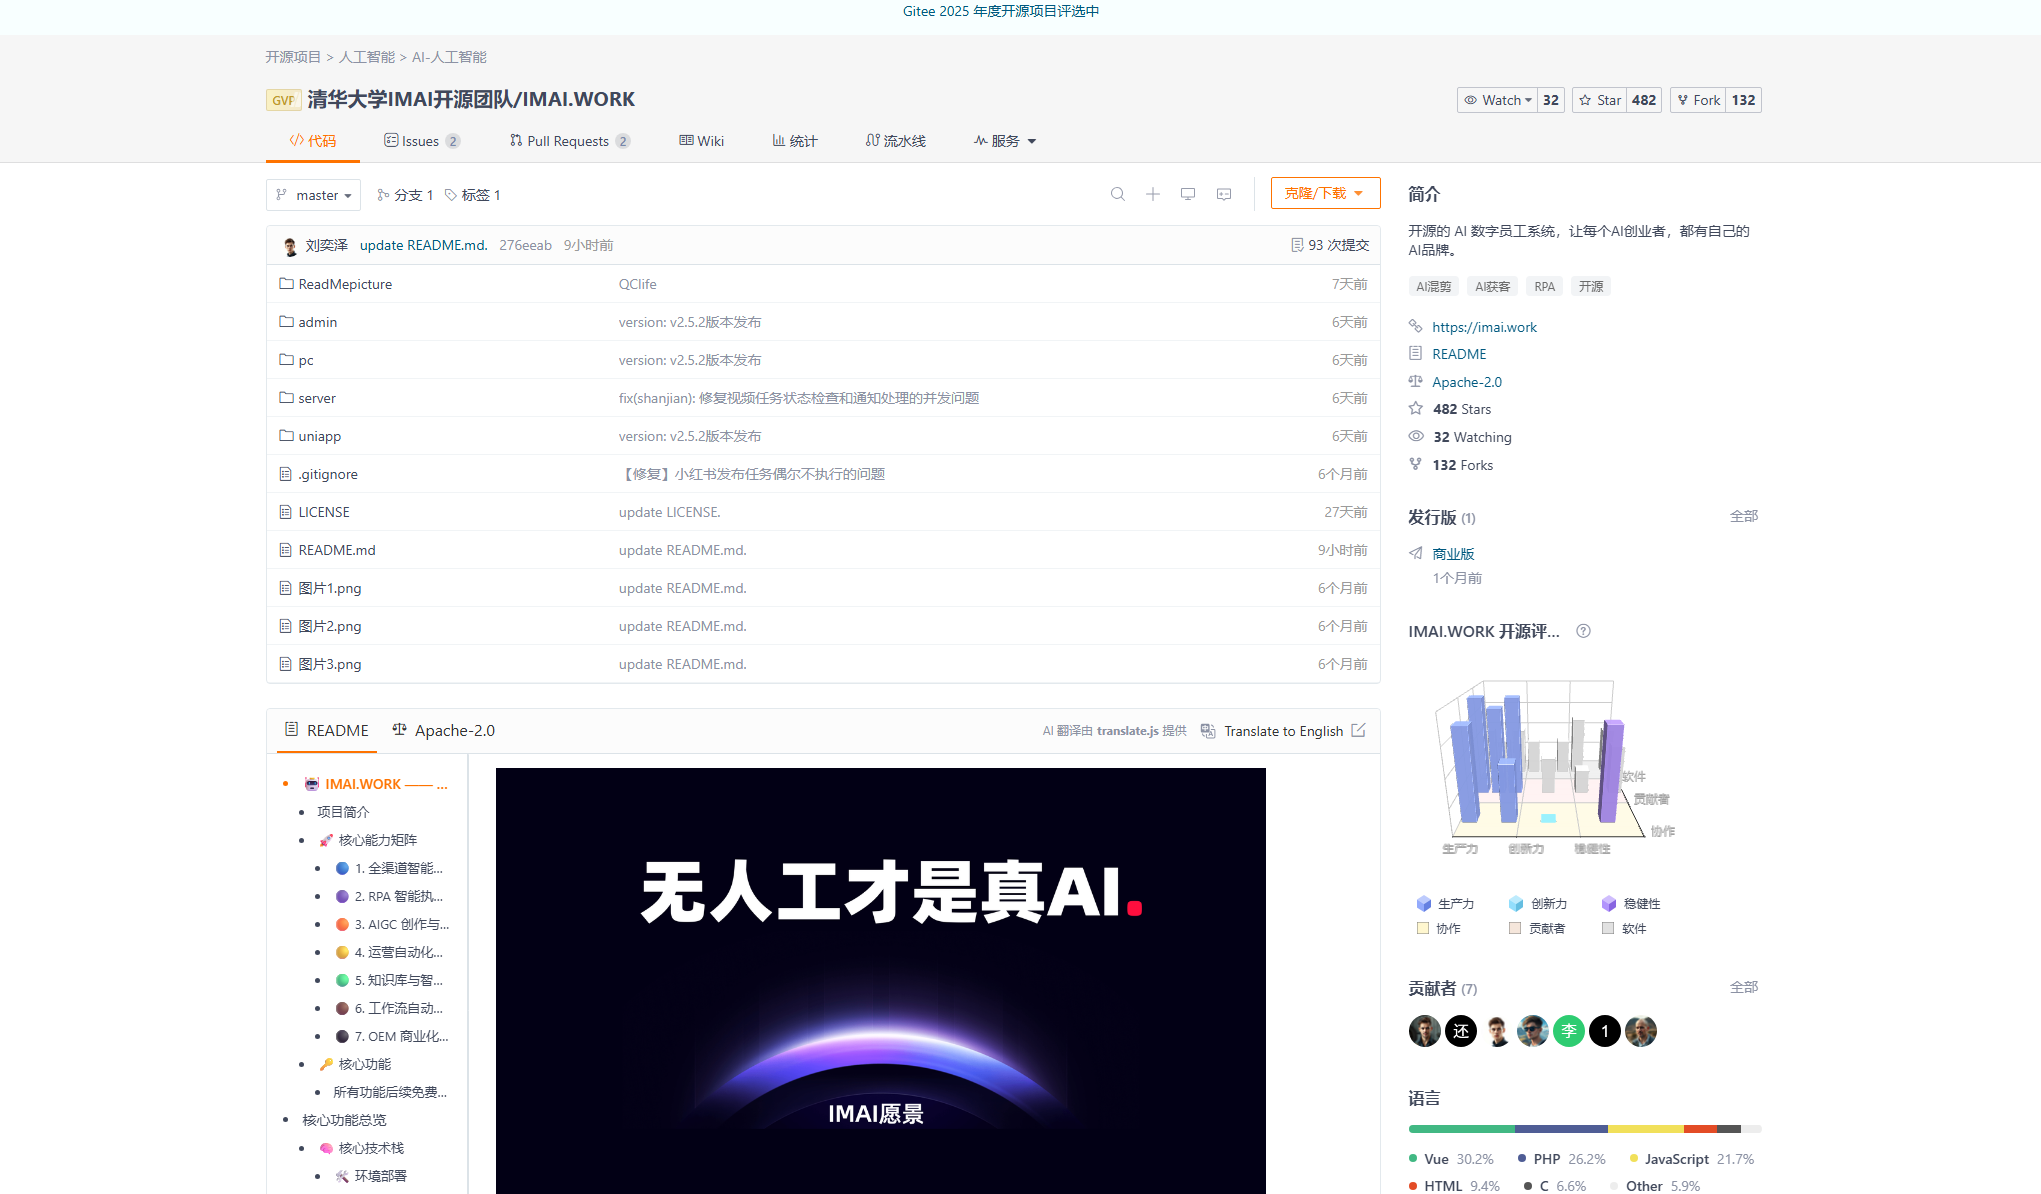This screenshot has width=2041, height=1194.
Task: Click the 93 commits history icon
Action: tap(1297, 245)
